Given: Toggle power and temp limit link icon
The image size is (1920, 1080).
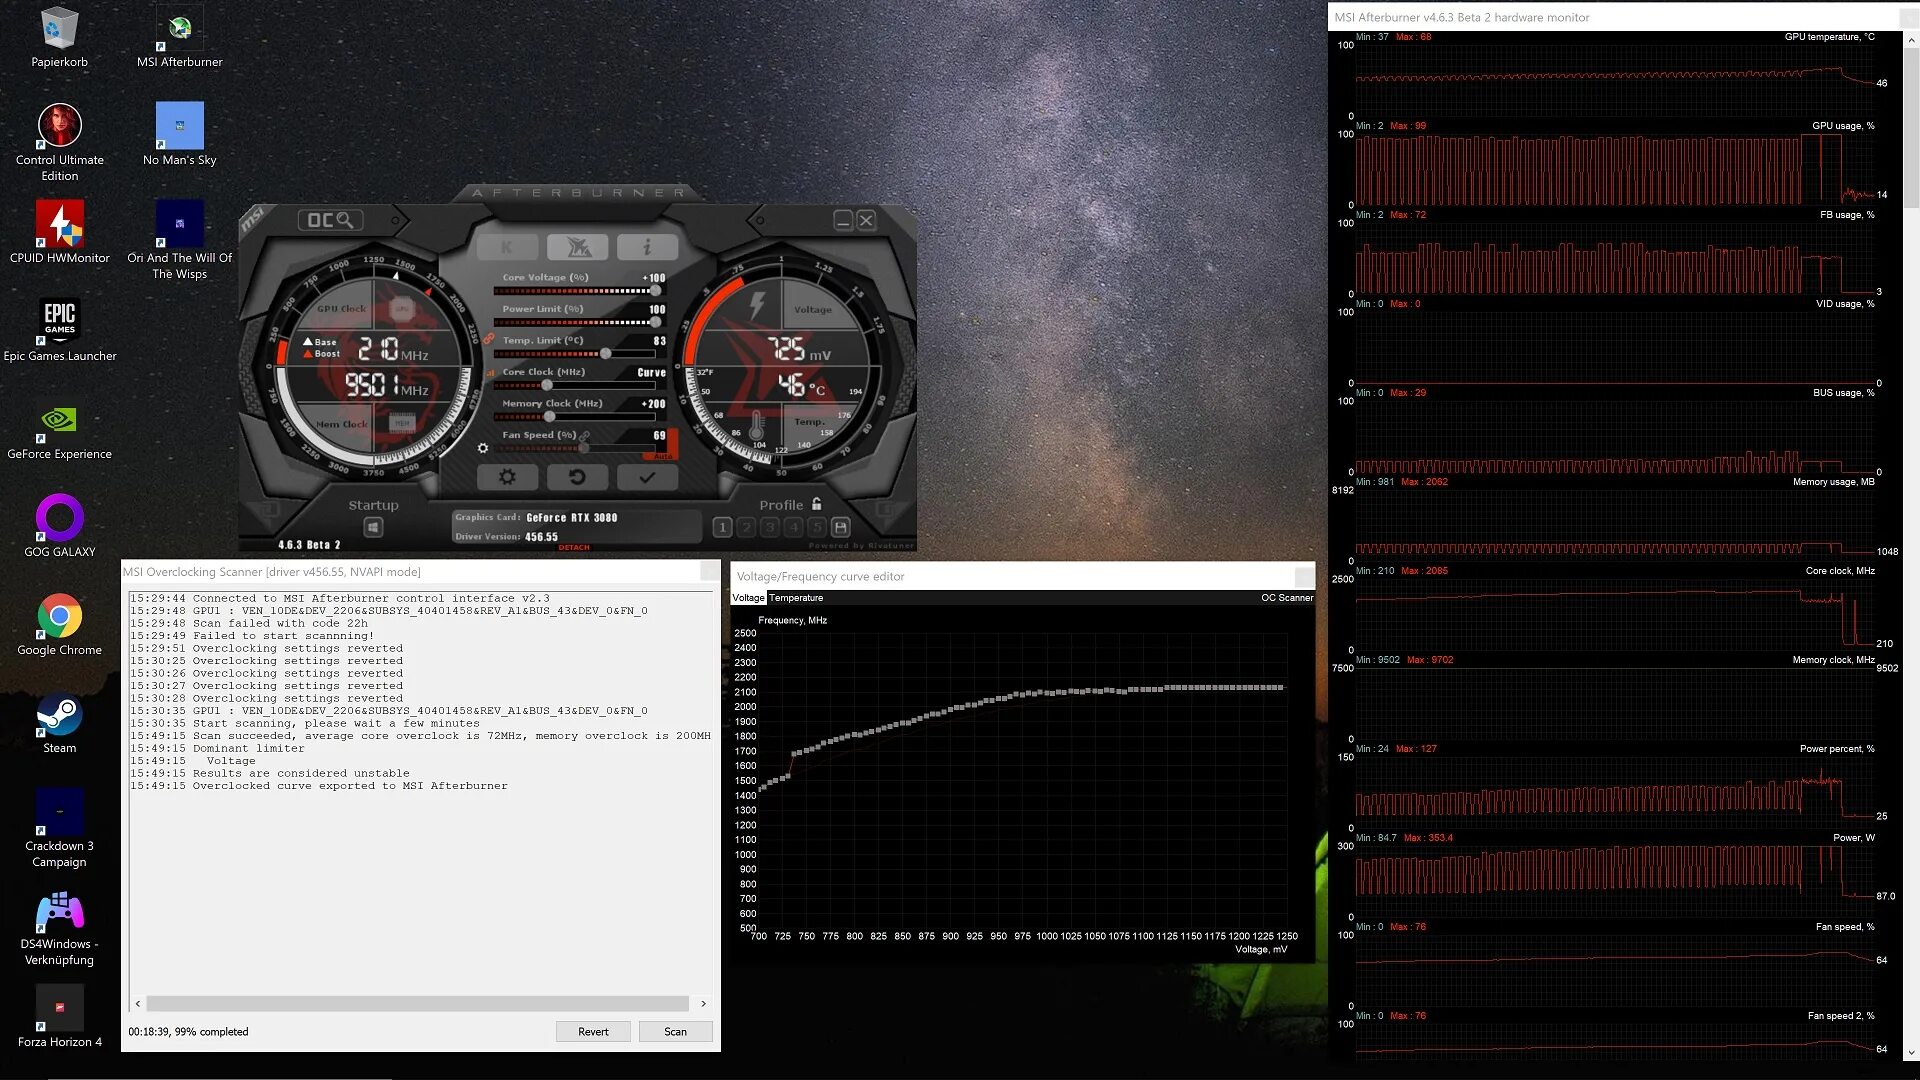Looking at the screenshot, I should [x=489, y=339].
